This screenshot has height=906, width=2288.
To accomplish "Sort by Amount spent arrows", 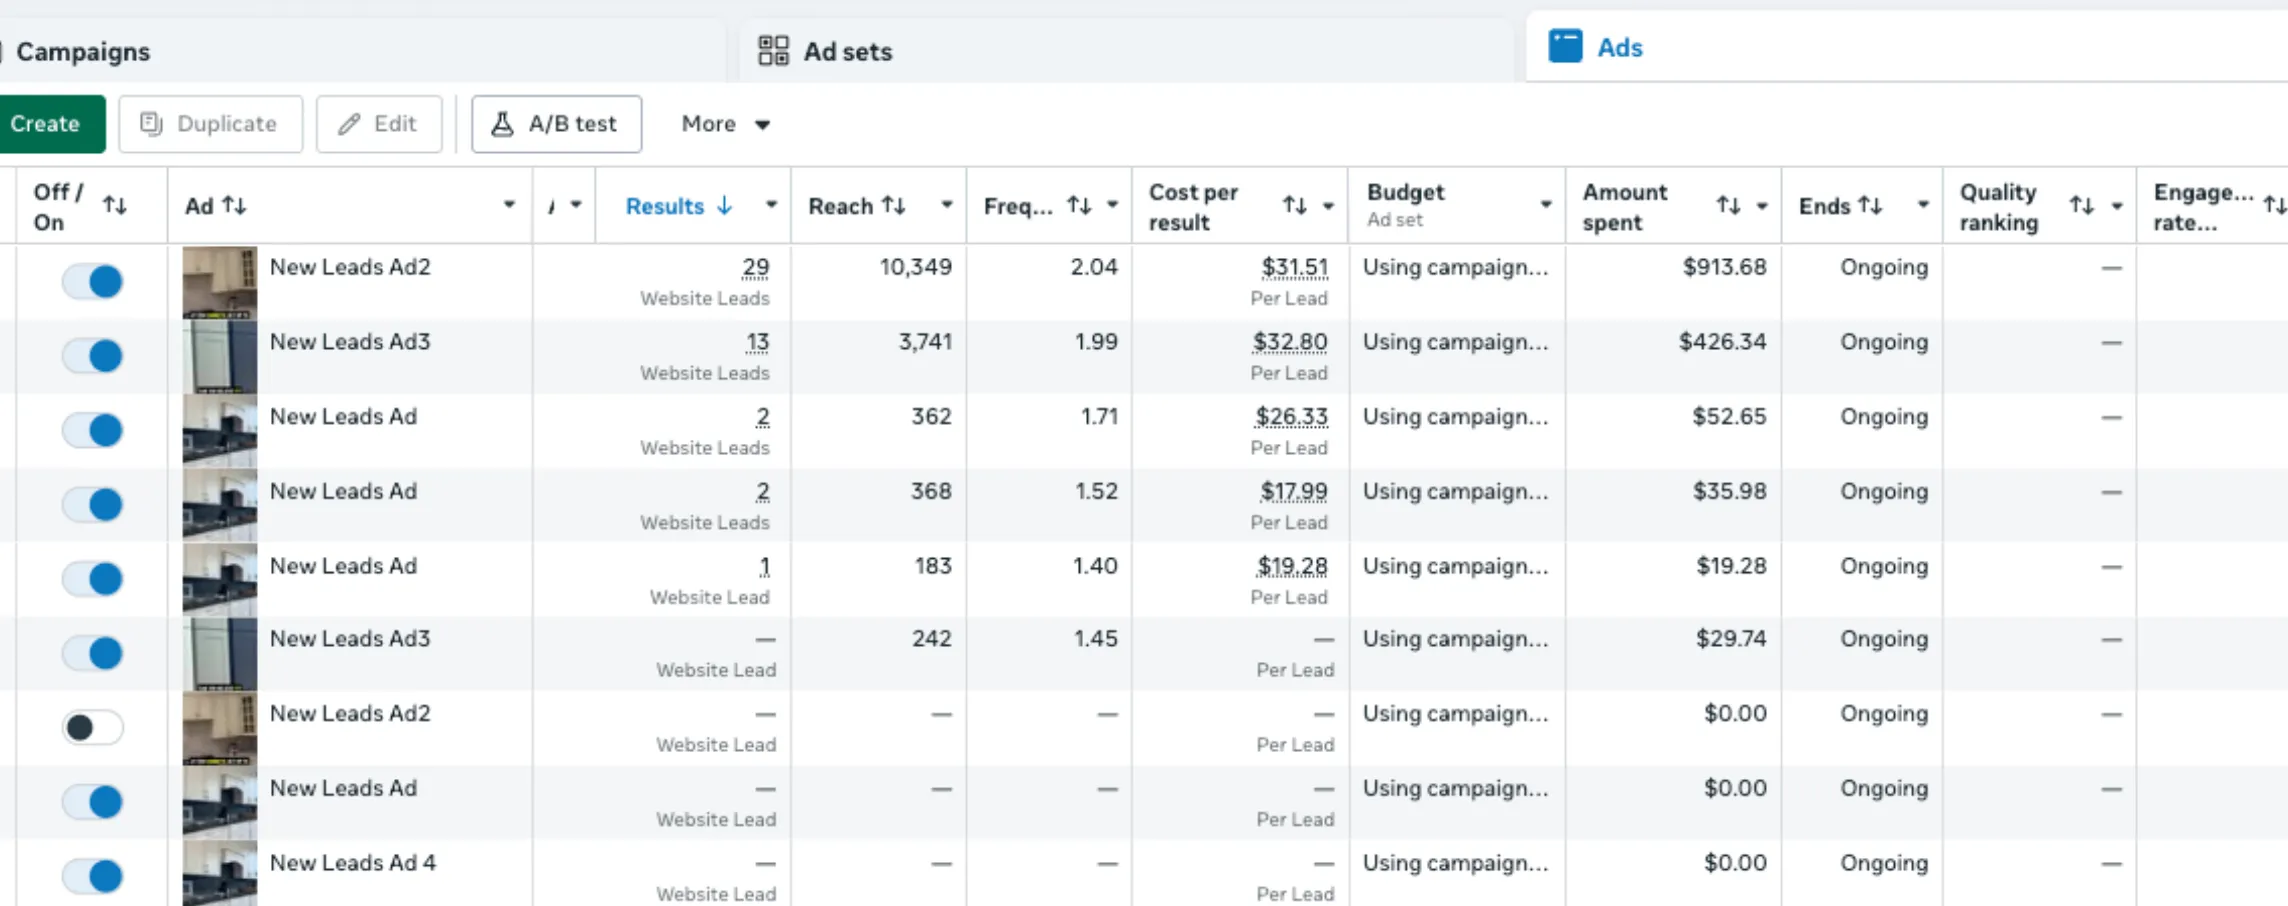I will click(1729, 205).
